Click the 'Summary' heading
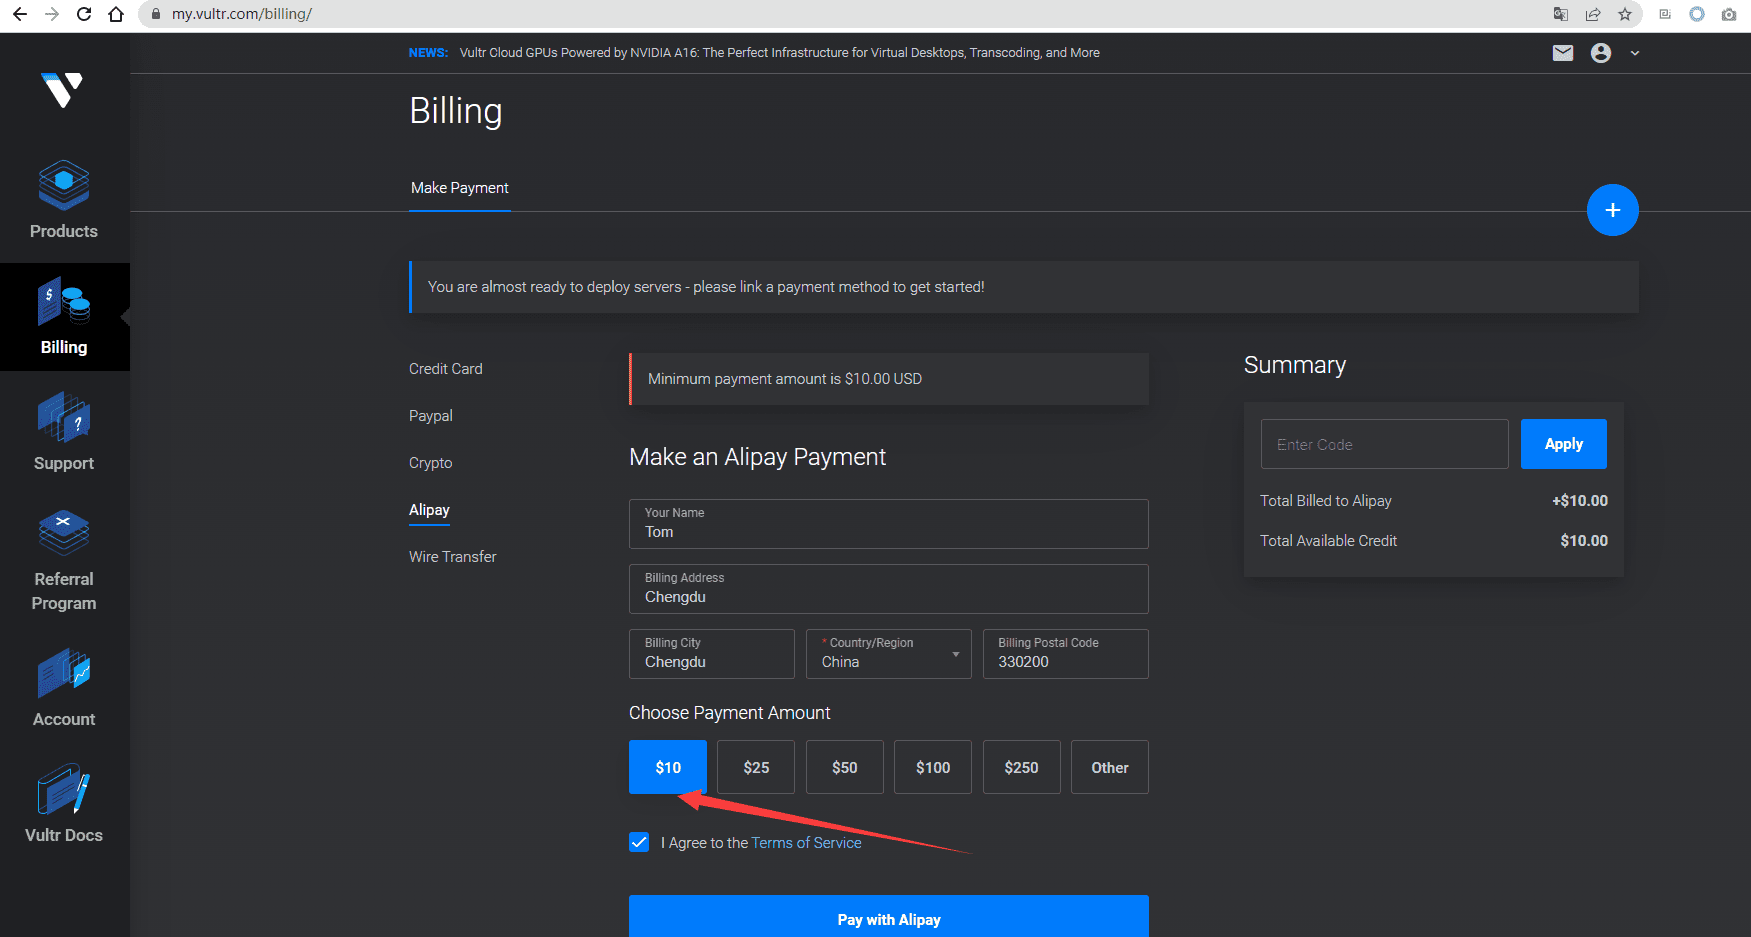1751x937 pixels. 1295,365
